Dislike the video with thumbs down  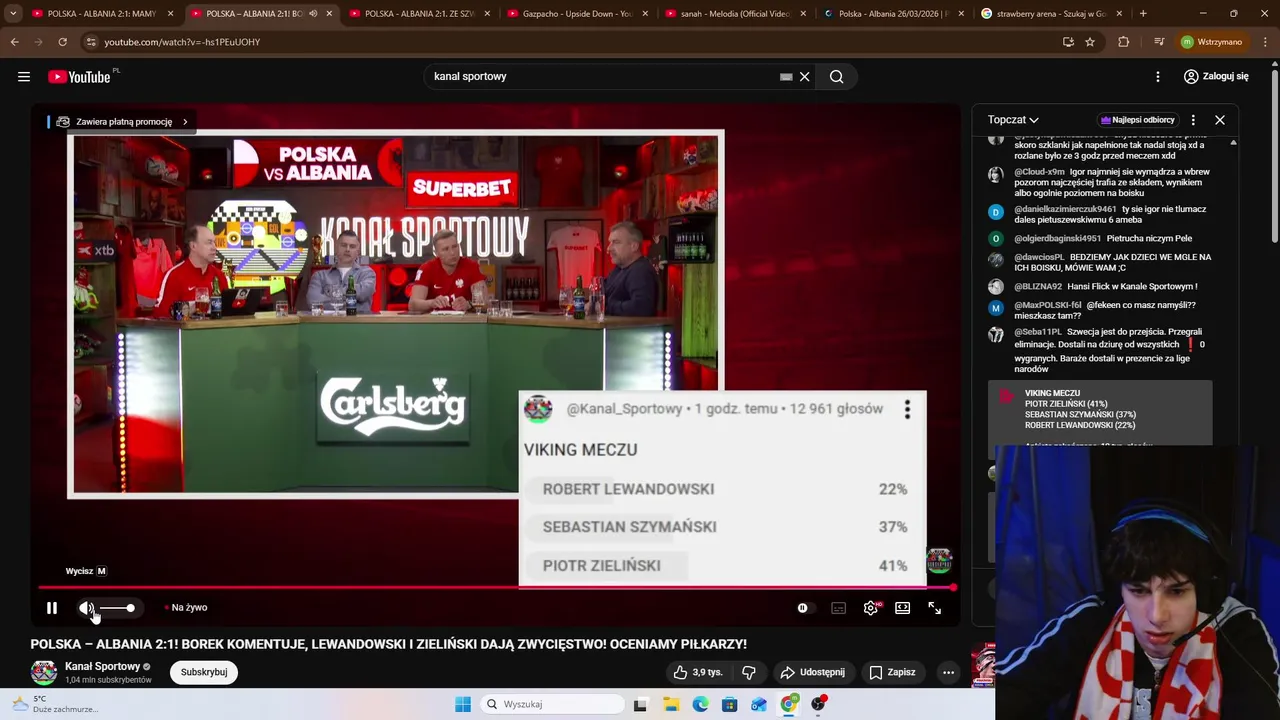click(x=749, y=672)
